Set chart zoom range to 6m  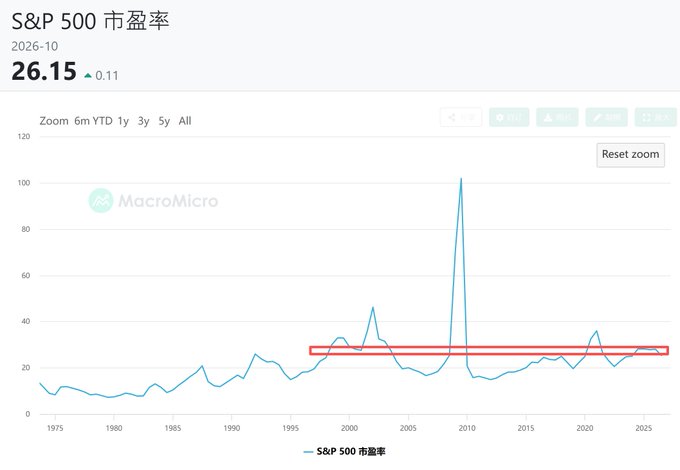coord(82,121)
